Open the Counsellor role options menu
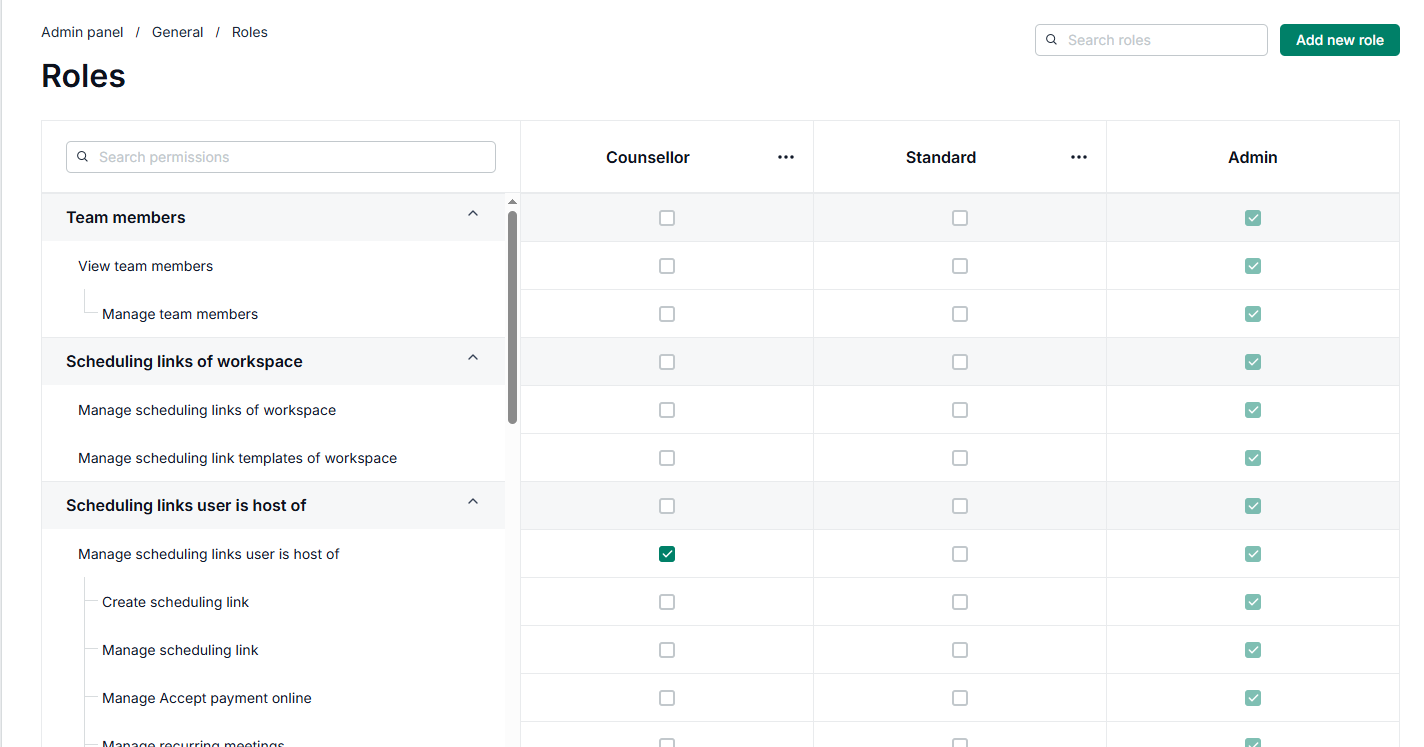 tap(786, 157)
